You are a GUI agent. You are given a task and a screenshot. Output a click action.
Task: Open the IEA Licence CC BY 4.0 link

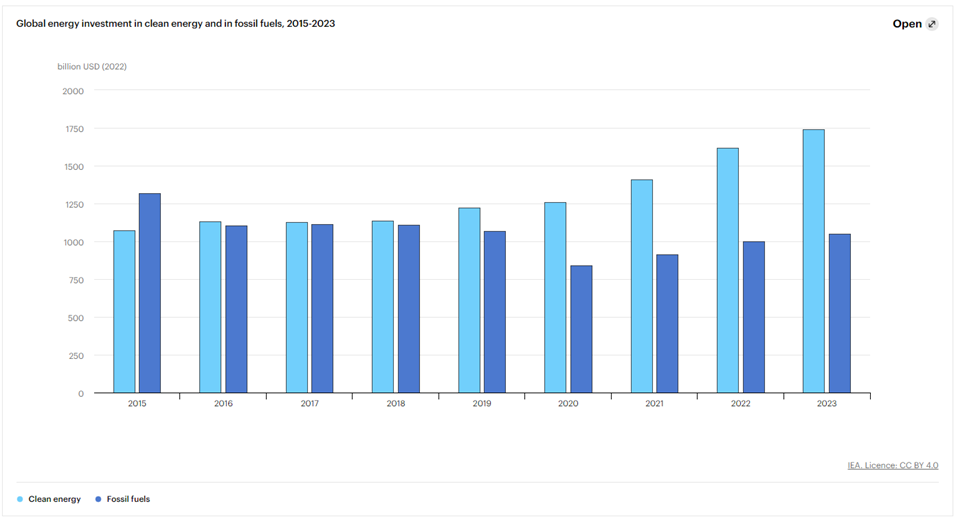[x=893, y=465]
